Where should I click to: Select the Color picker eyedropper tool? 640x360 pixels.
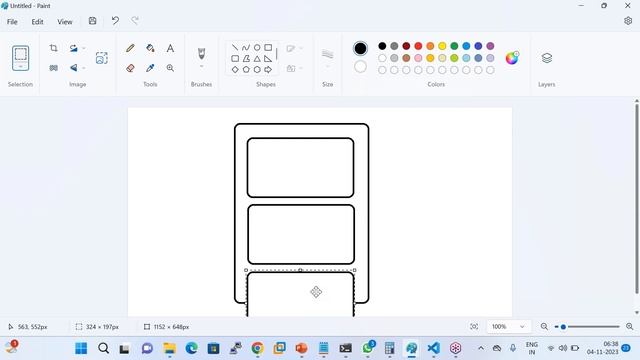[x=150, y=68]
